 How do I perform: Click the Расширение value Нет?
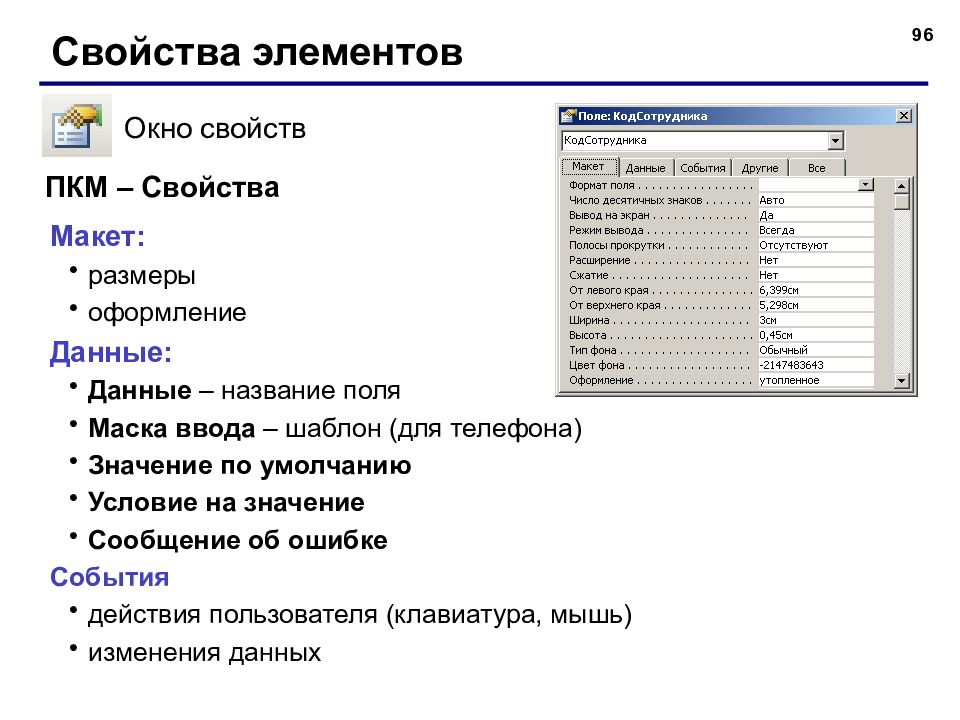coord(816,260)
